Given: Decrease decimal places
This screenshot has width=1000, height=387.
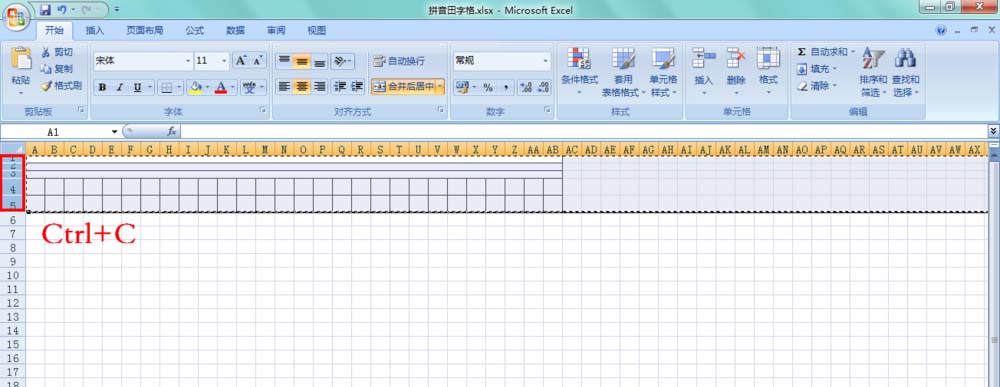Looking at the screenshot, I should (543, 87).
